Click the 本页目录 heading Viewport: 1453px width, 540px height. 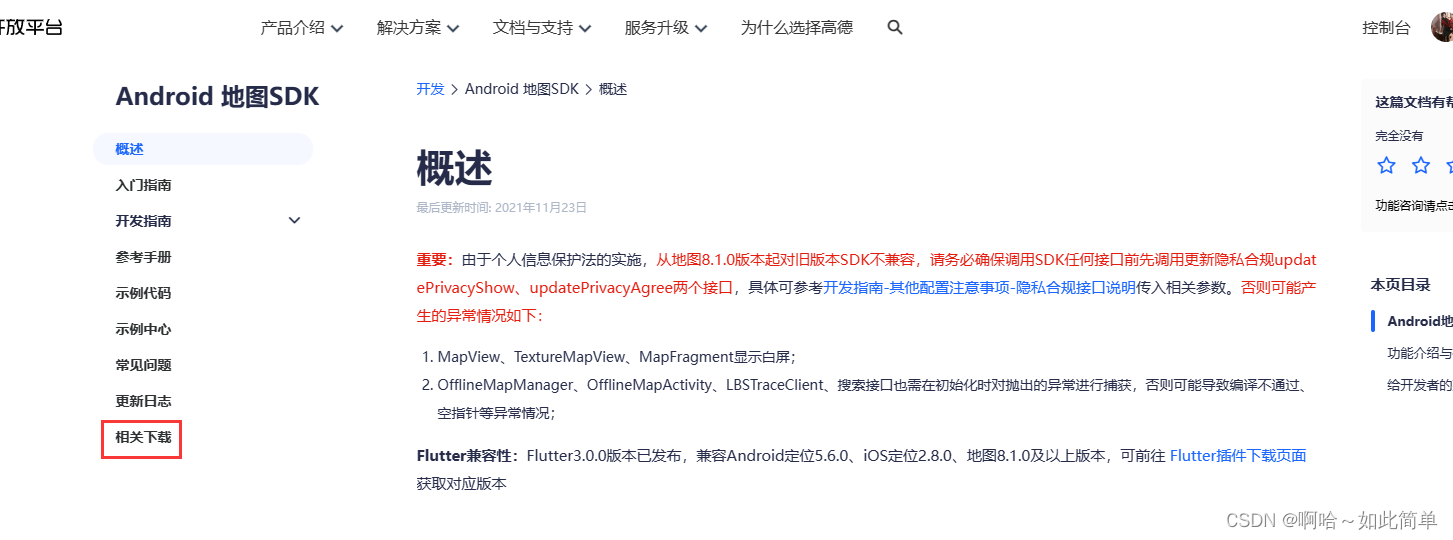tap(1400, 285)
